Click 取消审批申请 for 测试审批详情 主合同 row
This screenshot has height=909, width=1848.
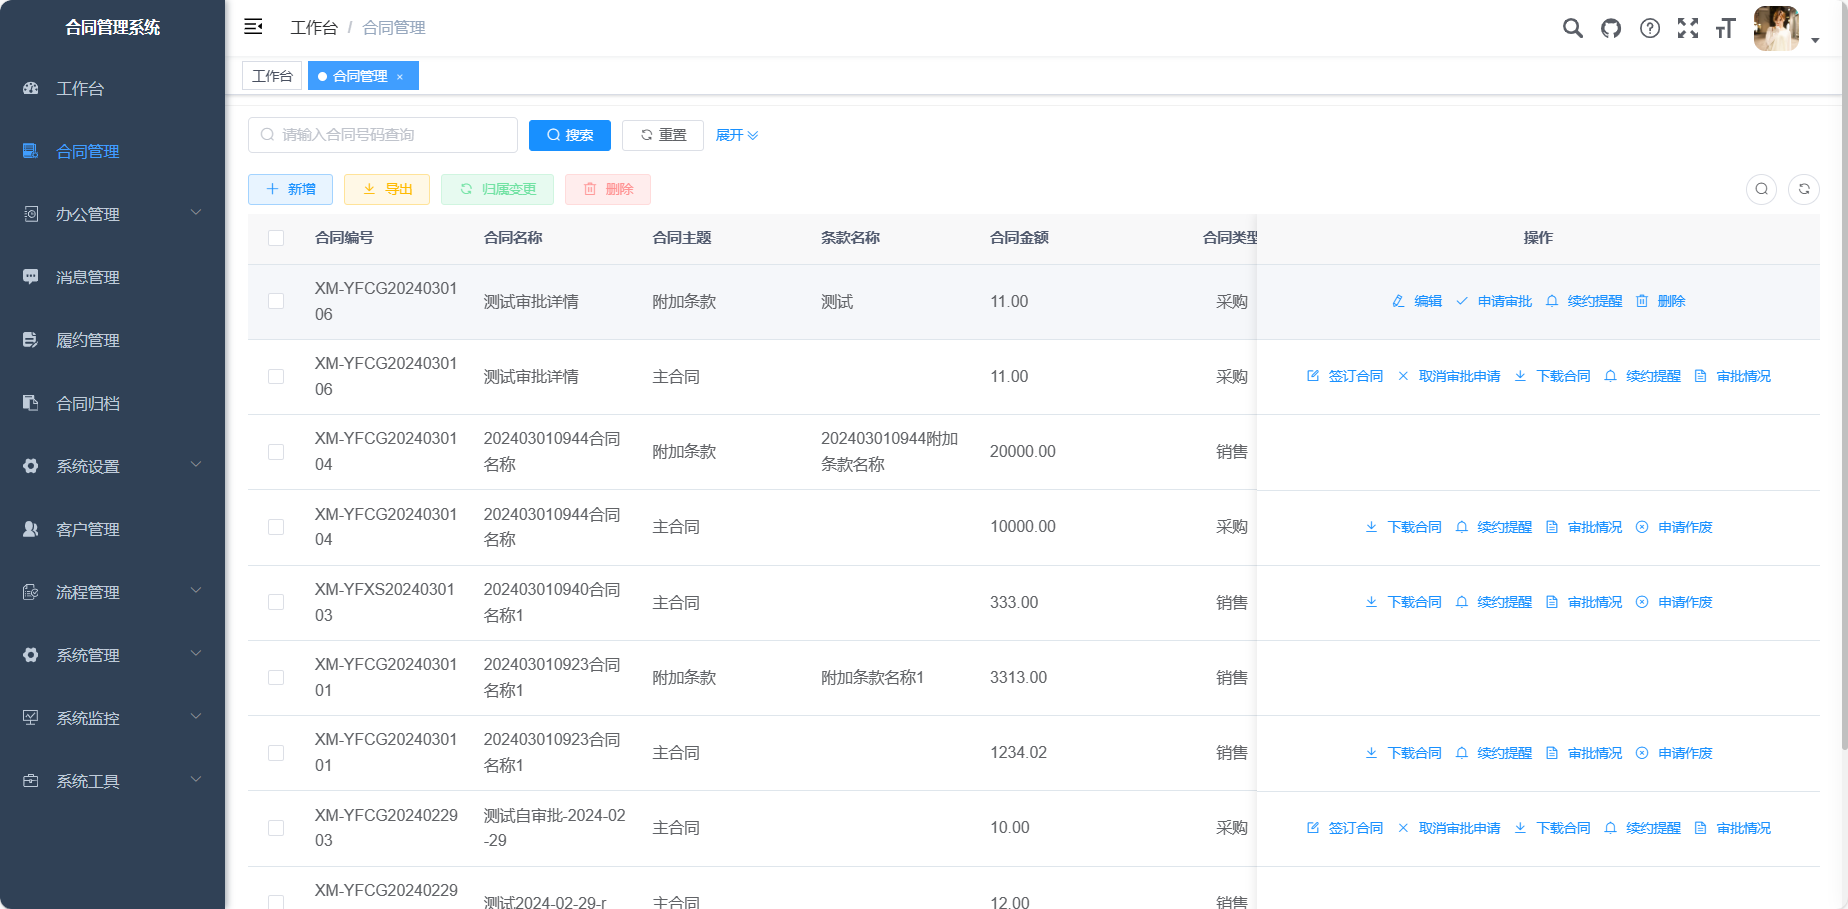click(x=1449, y=376)
